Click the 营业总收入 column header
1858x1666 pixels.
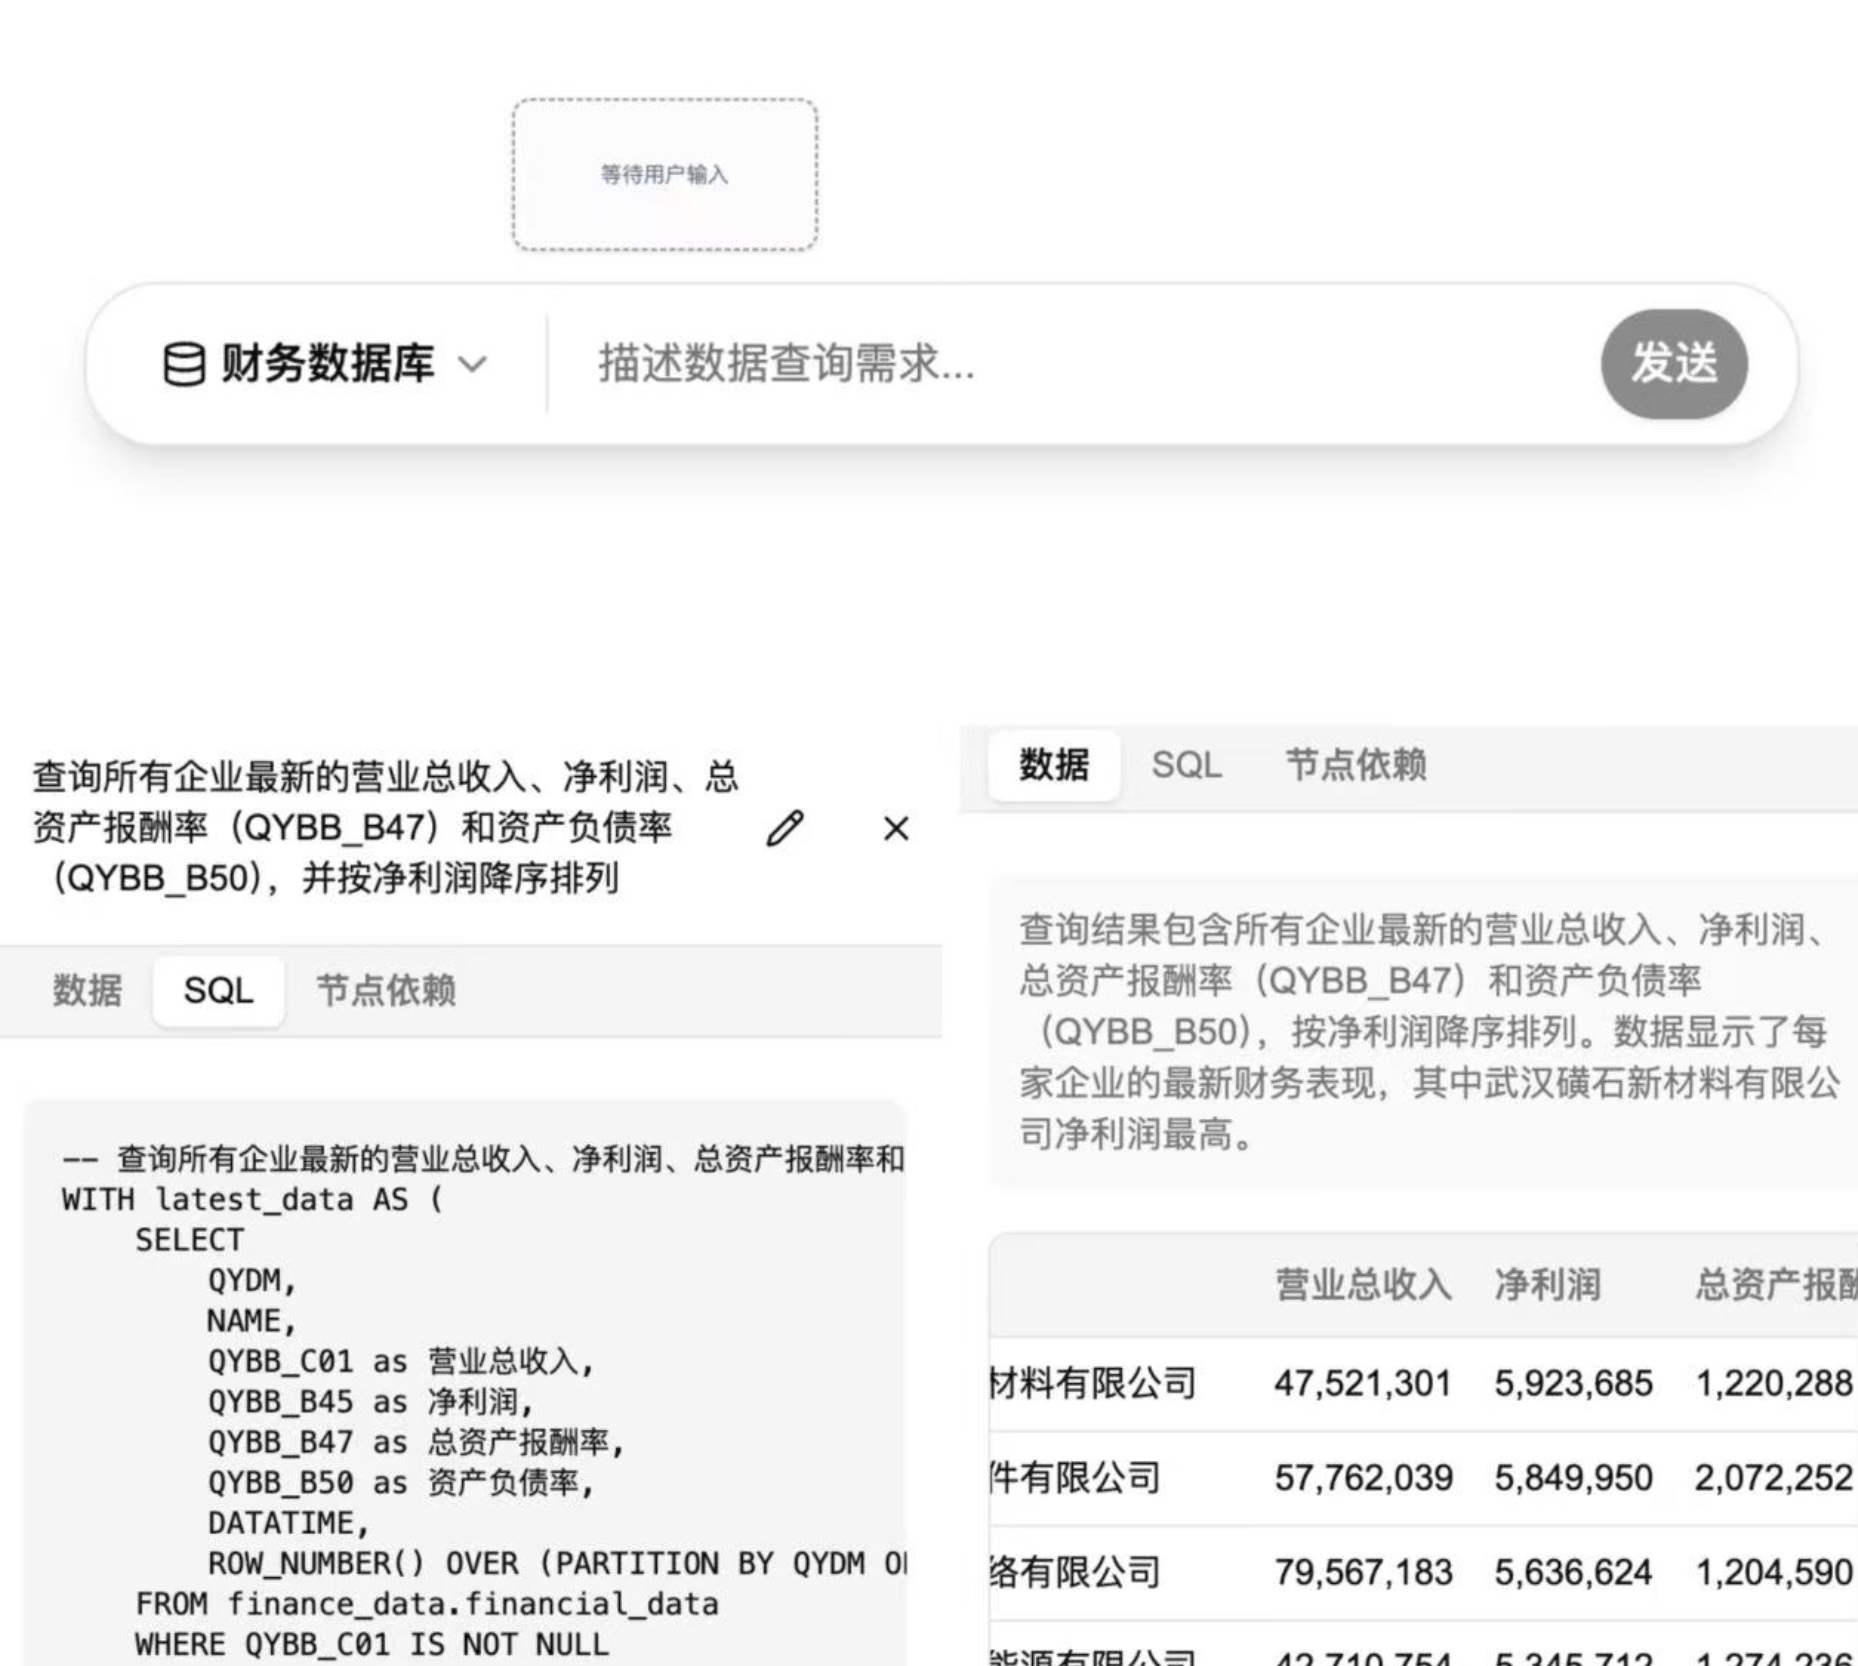1362,1285
